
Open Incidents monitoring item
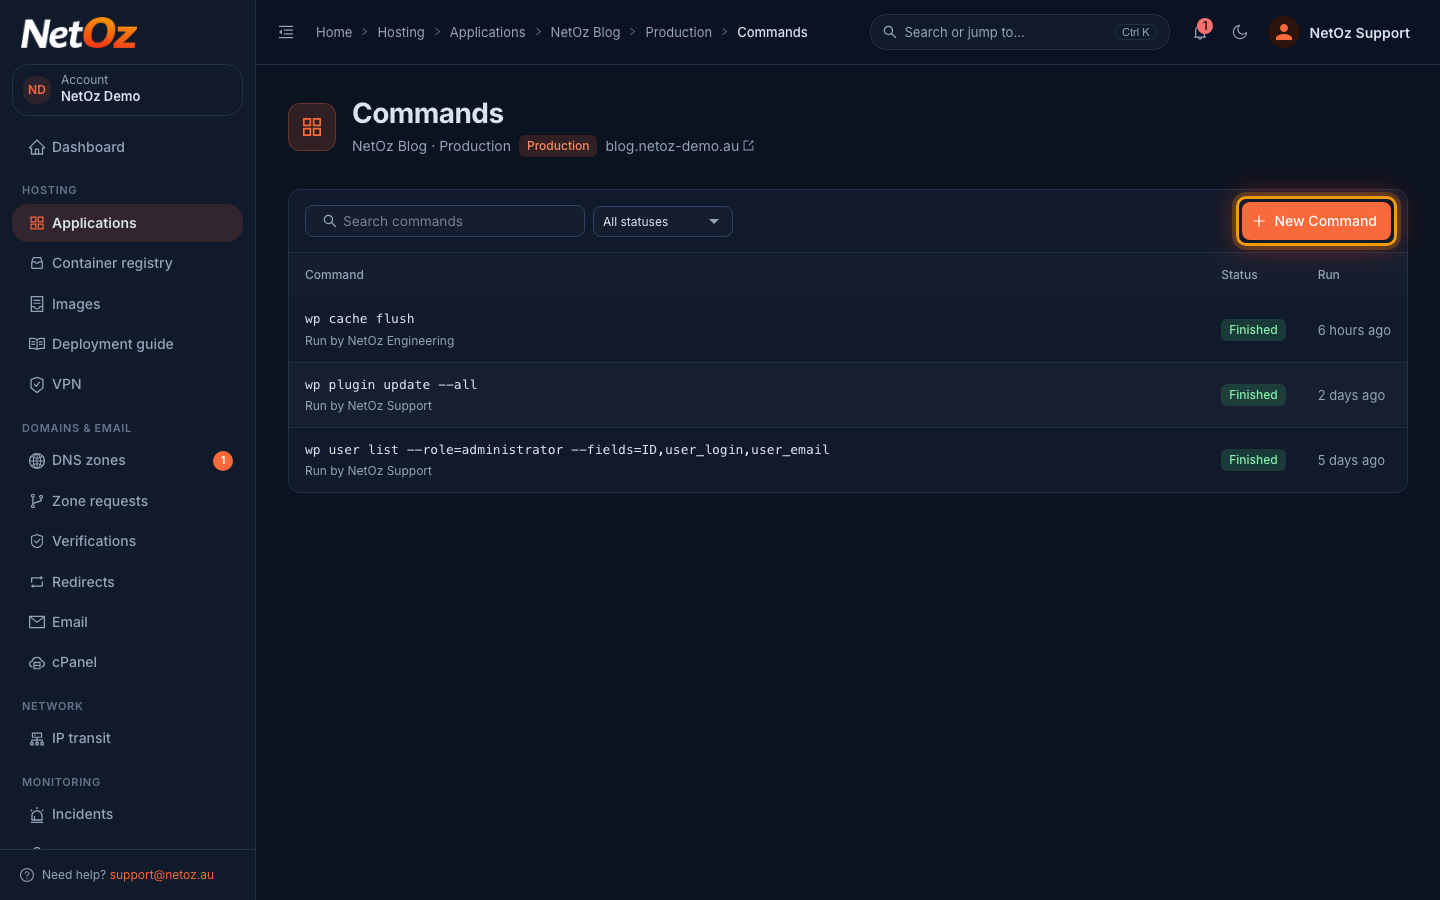click(x=127, y=814)
